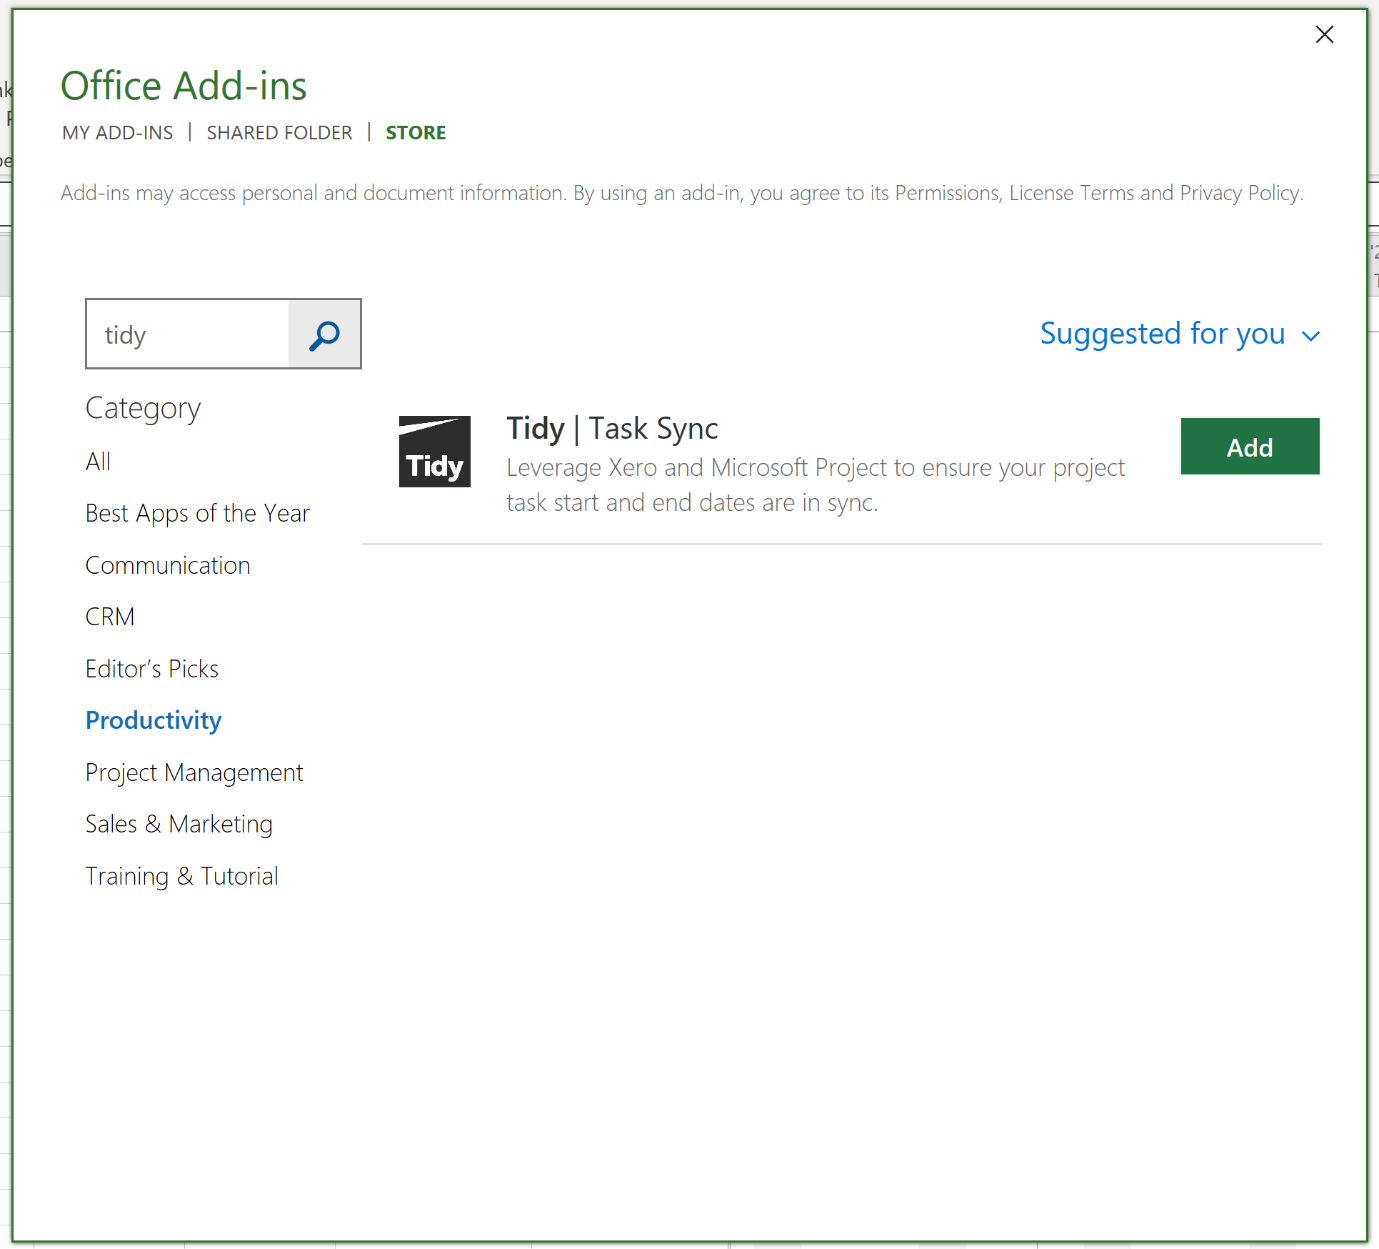
Task: Select the STORE tab
Action: coord(416,133)
